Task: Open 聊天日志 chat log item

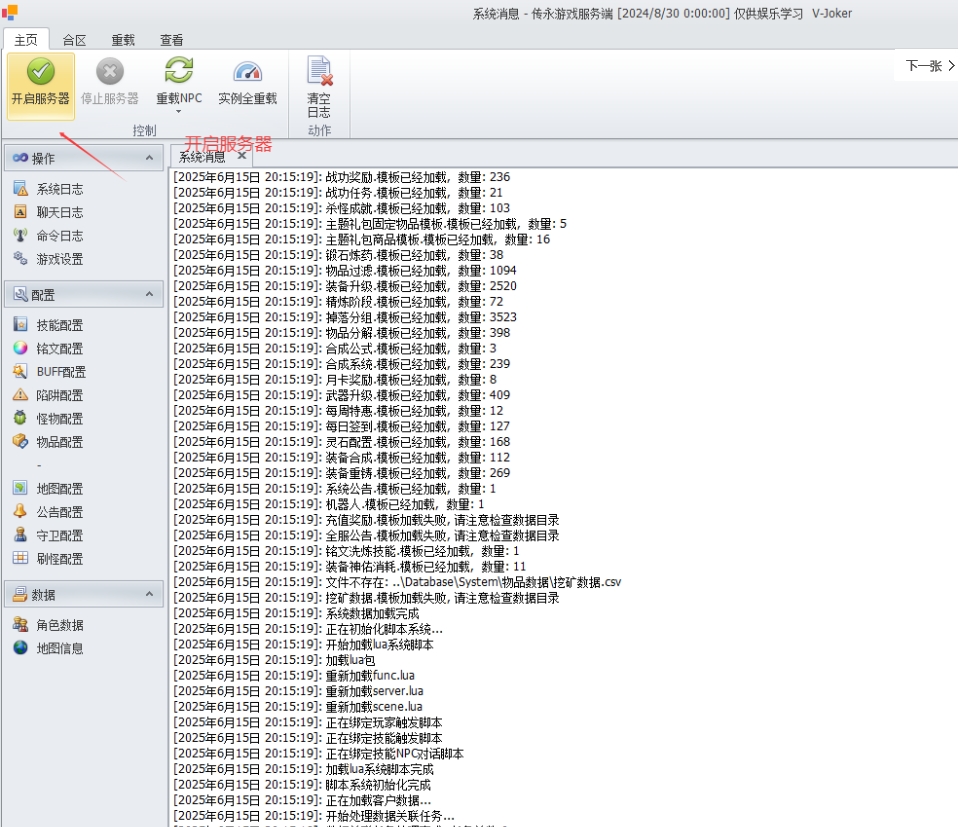Action: click(59, 212)
